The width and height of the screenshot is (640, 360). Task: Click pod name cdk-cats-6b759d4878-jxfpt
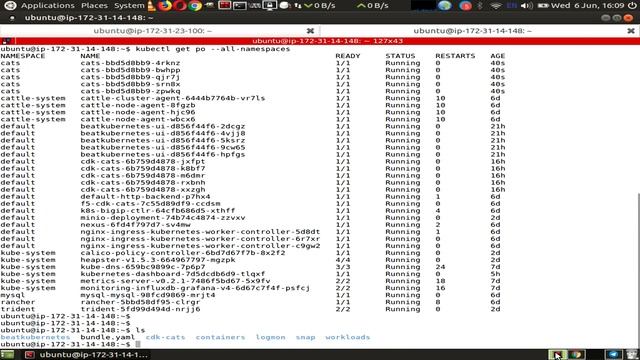(143, 161)
